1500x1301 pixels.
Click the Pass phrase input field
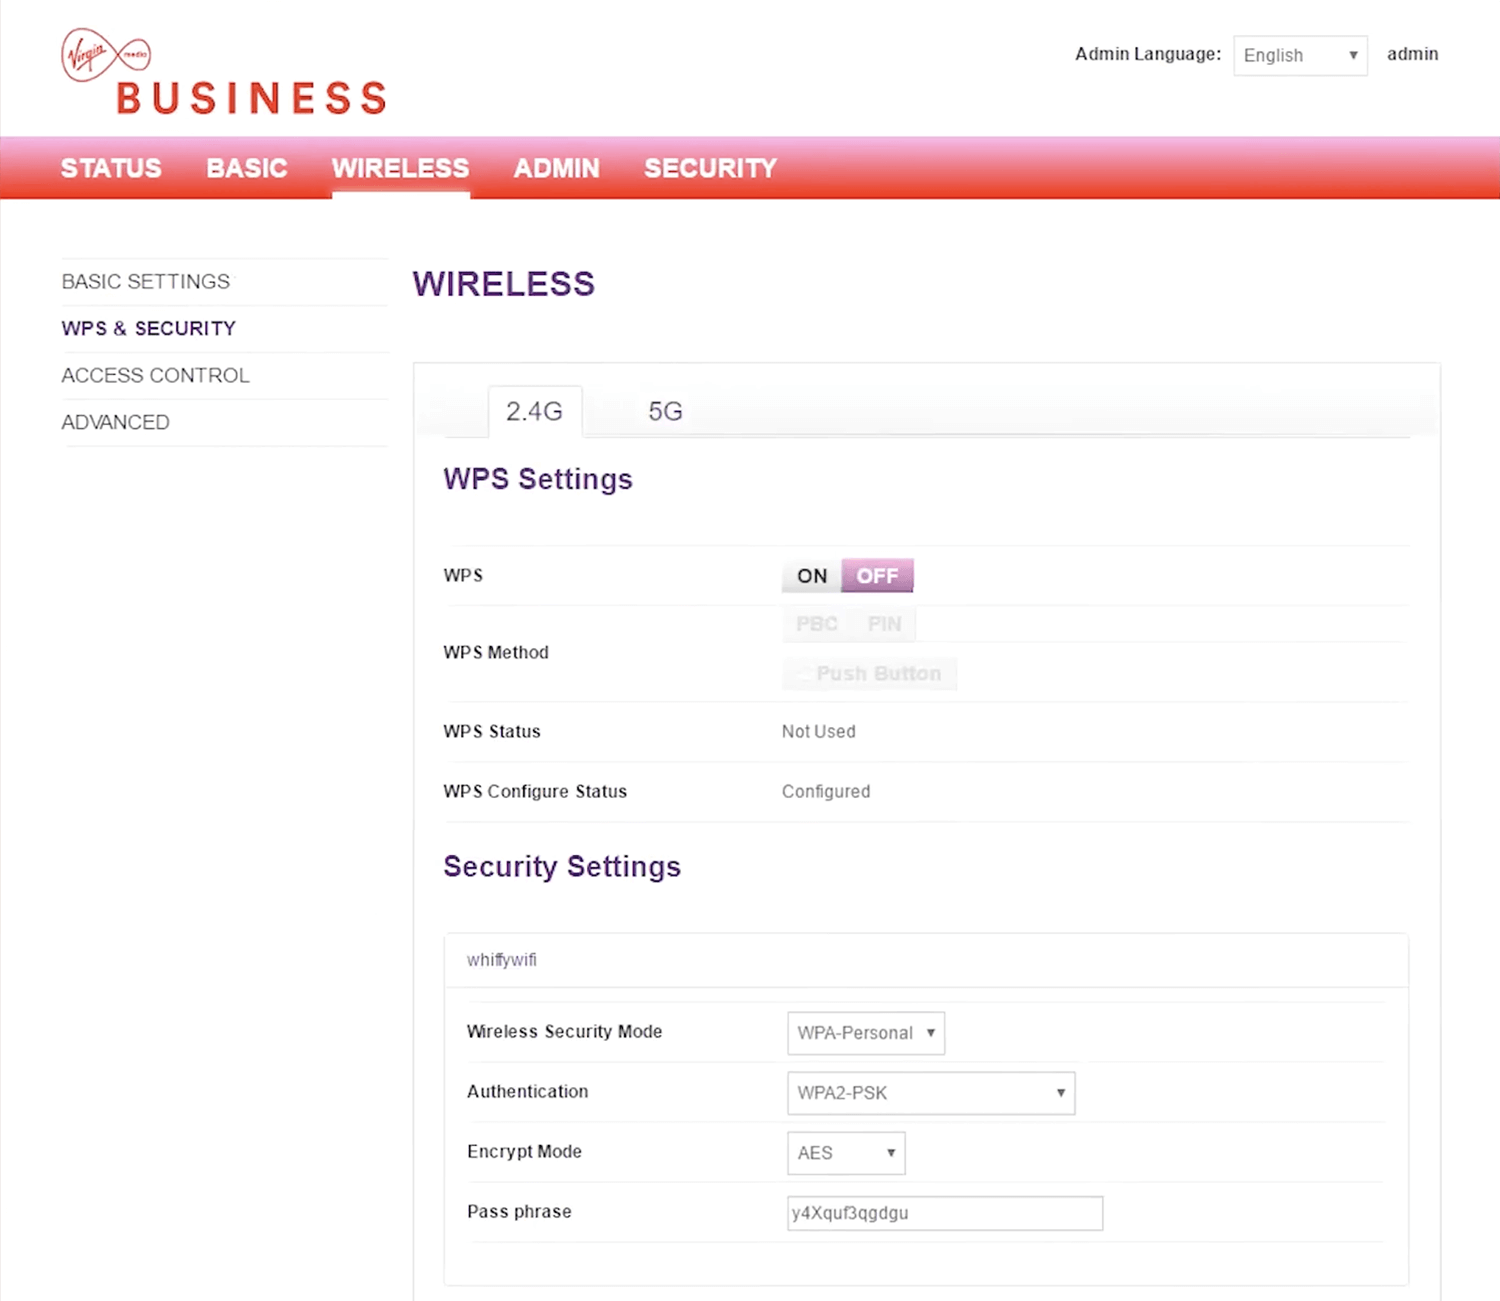click(x=944, y=1213)
